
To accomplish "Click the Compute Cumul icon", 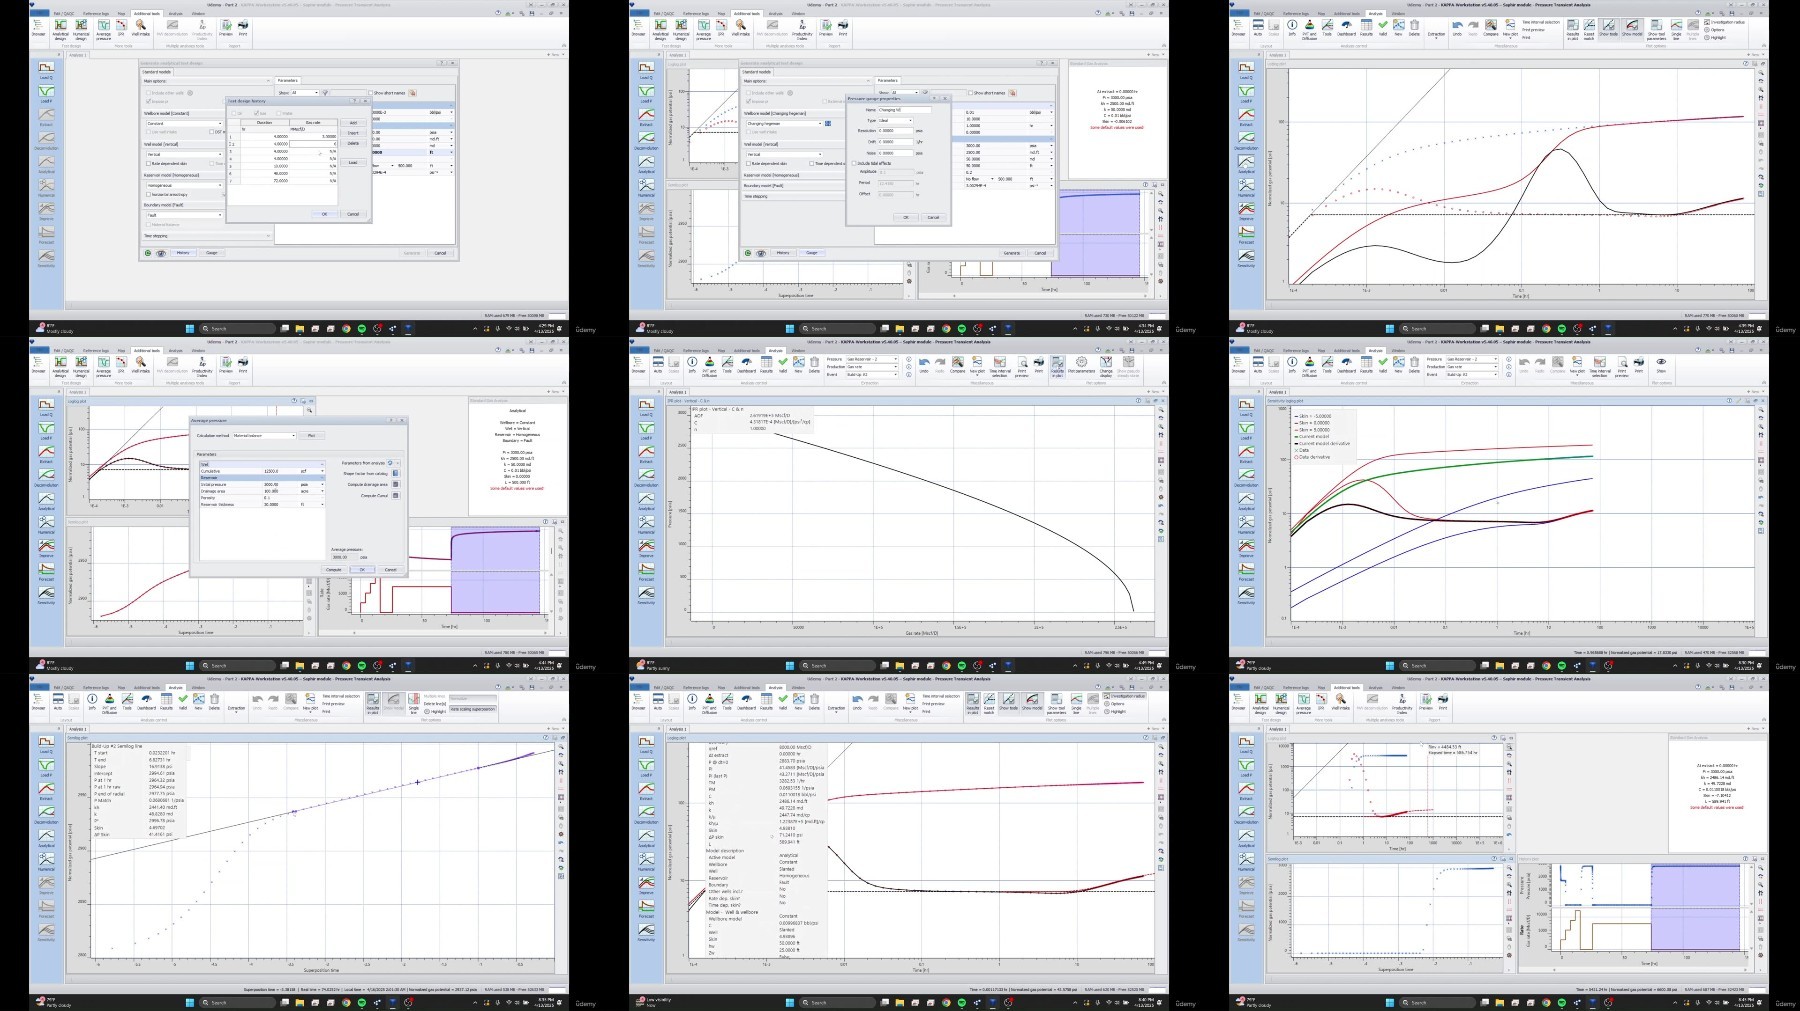I will pos(396,496).
